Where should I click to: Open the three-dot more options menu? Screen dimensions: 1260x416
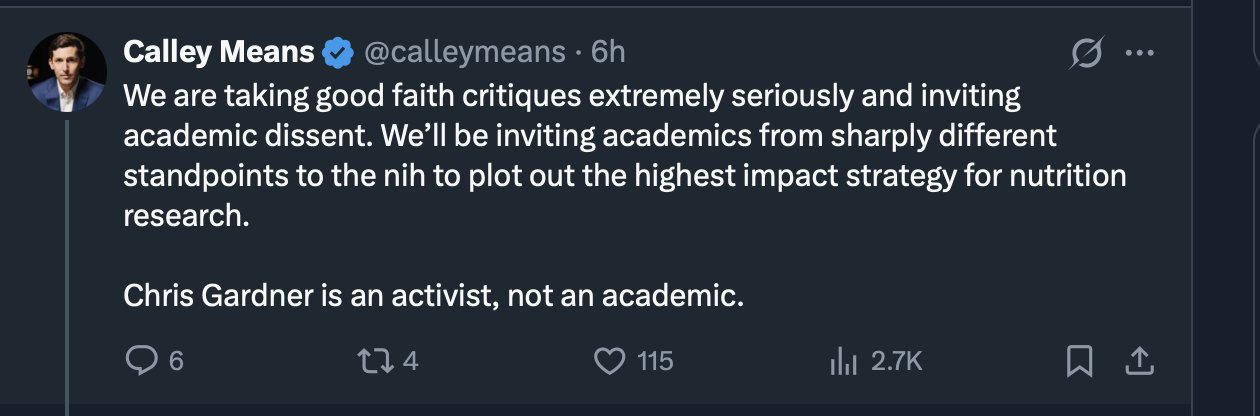point(1139,55)
